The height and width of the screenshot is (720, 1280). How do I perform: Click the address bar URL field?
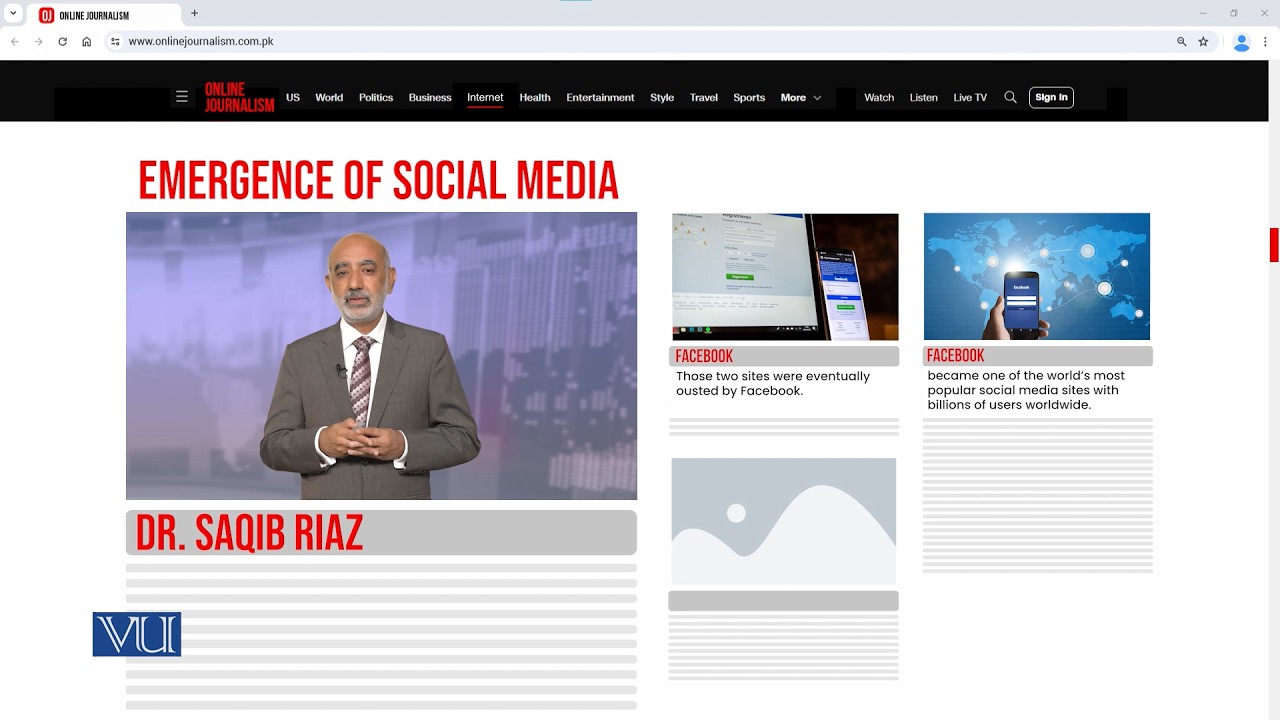[640, 42]
